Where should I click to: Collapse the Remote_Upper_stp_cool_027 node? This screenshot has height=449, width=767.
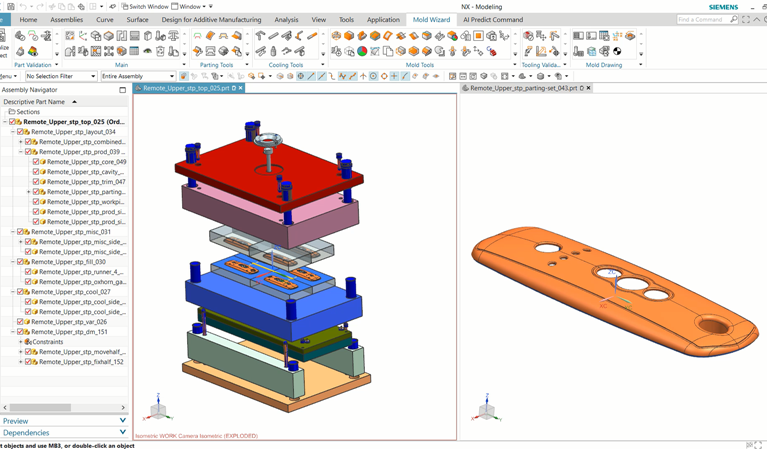(x=13, y=292)
